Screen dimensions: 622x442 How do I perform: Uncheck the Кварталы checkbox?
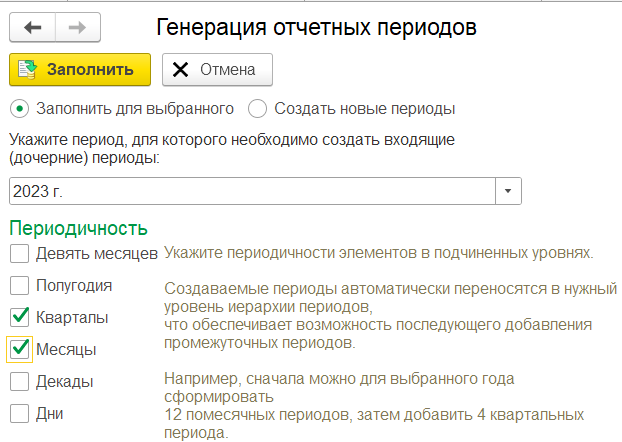point(19,317)
